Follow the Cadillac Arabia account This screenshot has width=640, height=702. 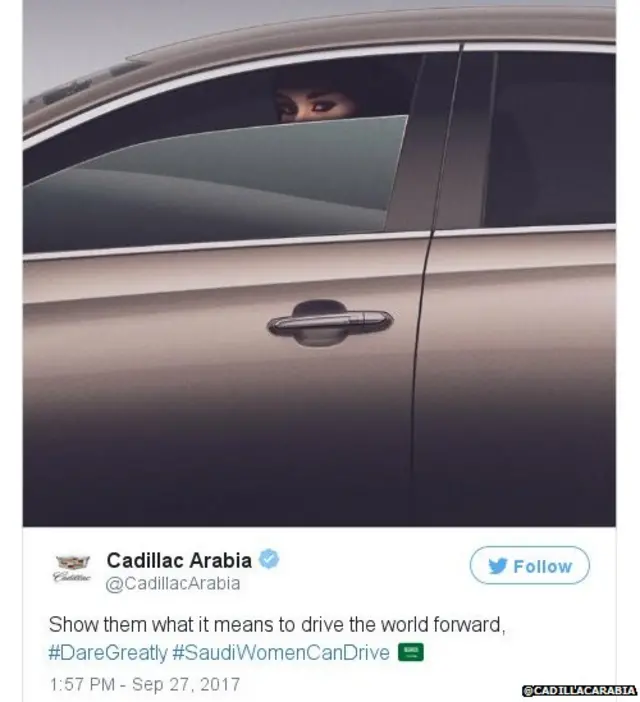[529, 565]
